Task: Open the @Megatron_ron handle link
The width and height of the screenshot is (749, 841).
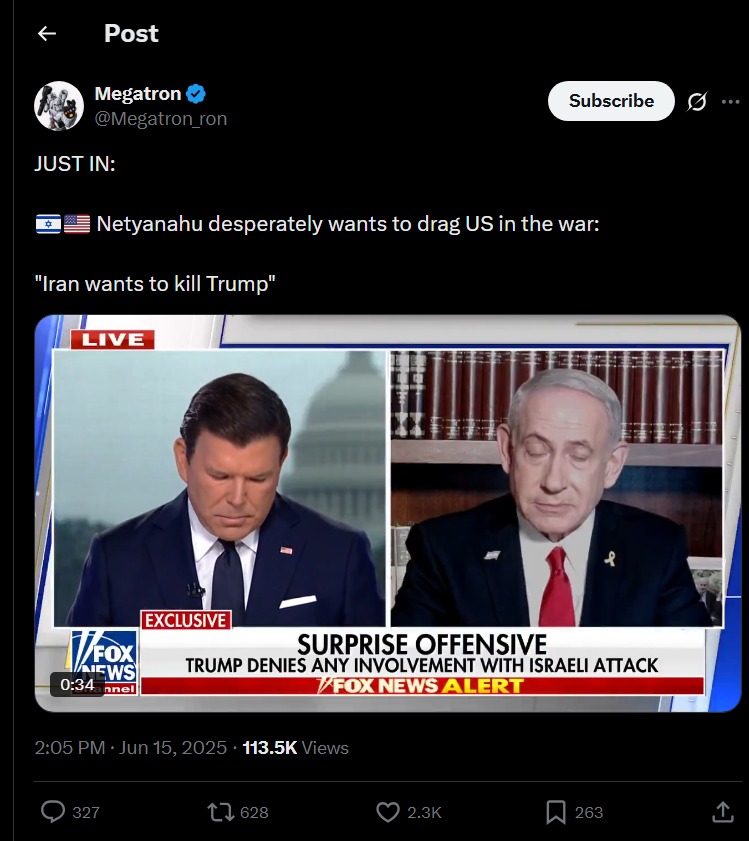Action: tap(160, 119)
